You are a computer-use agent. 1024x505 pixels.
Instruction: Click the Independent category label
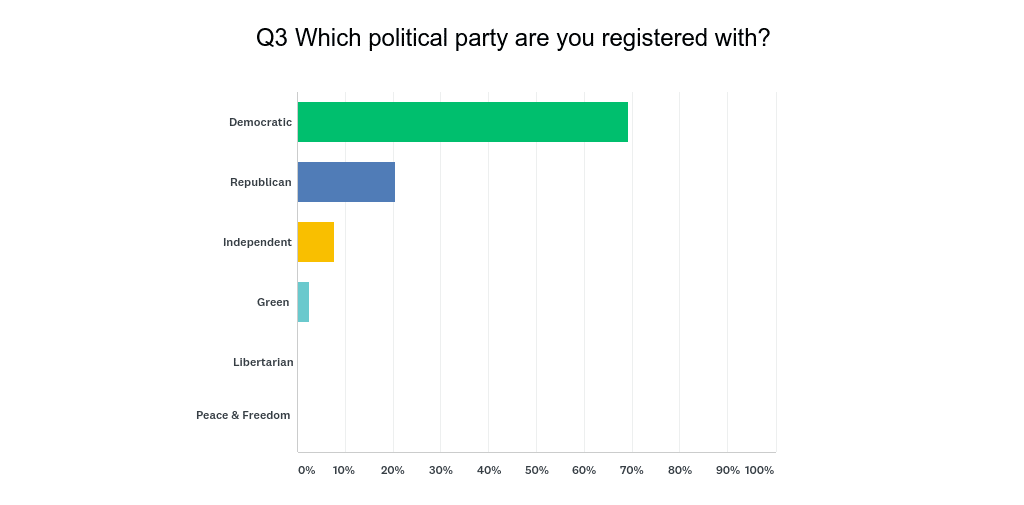coord(257,242)
